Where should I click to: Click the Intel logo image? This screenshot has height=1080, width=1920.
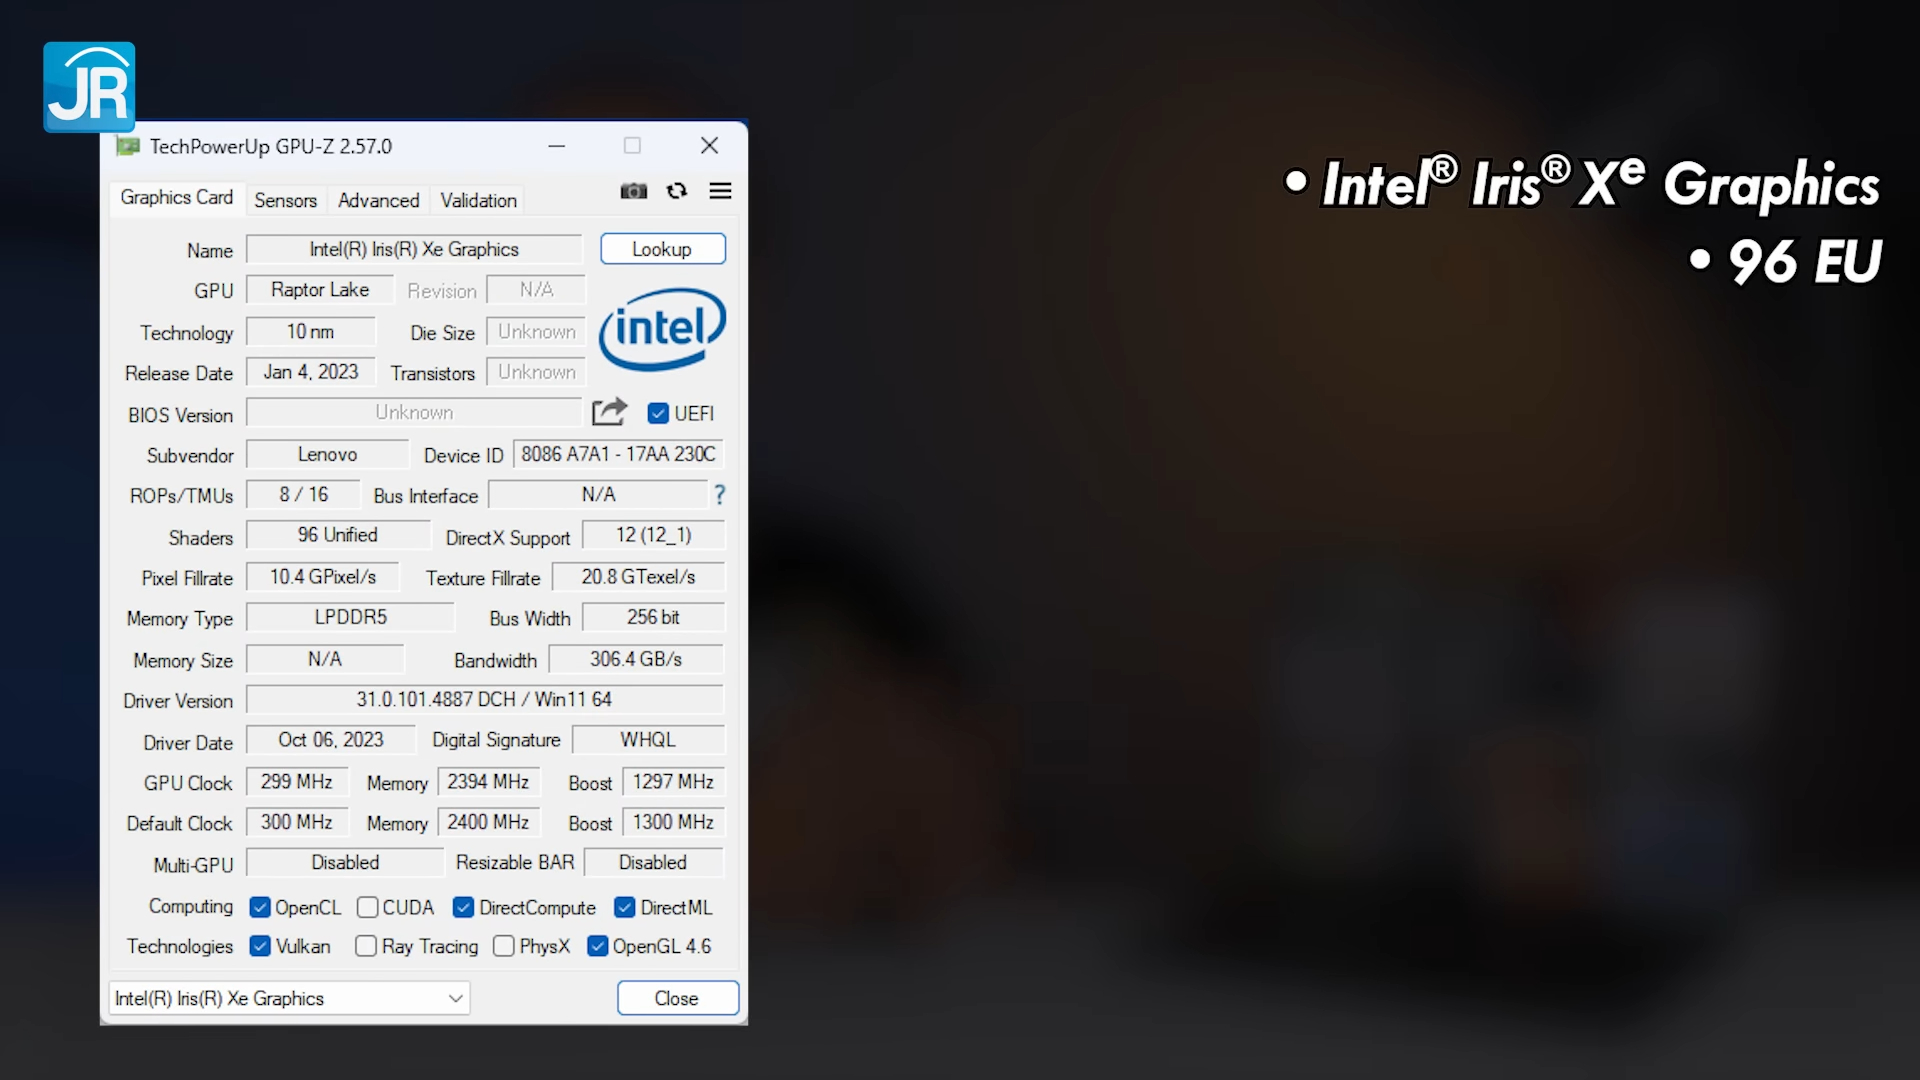pos(662,329)
